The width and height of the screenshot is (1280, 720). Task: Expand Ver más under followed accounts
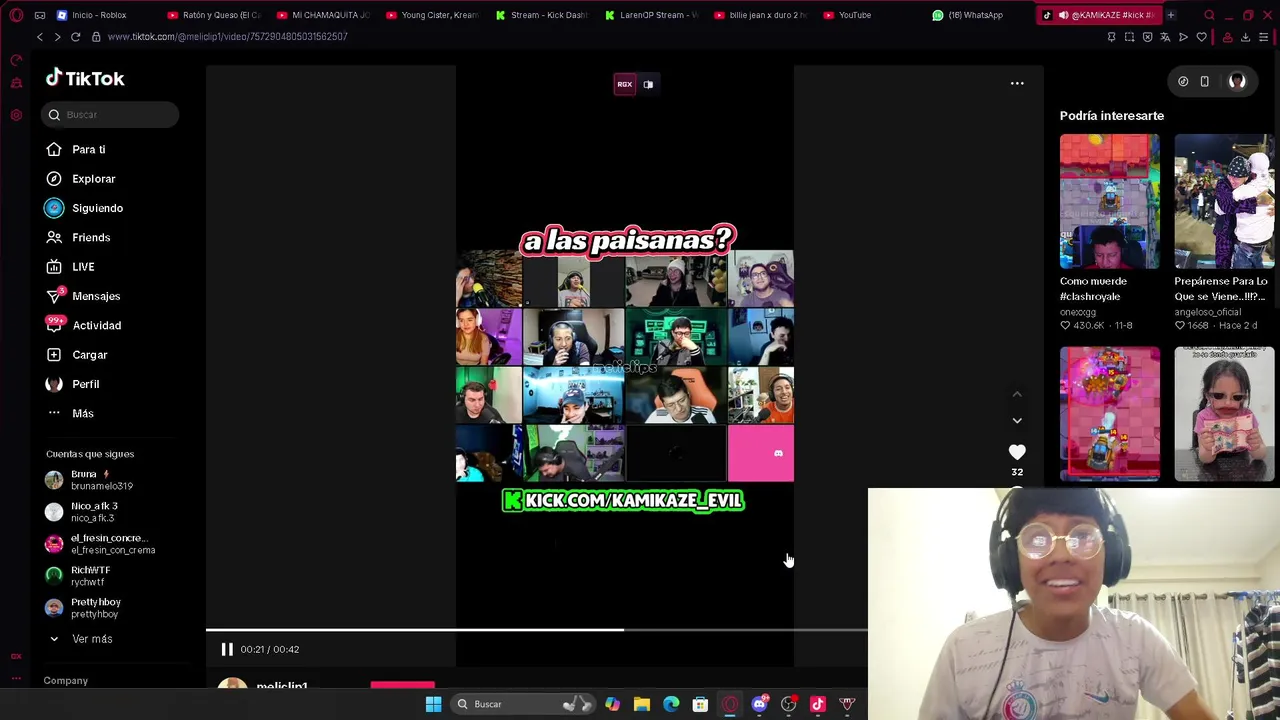click(80, 639)
